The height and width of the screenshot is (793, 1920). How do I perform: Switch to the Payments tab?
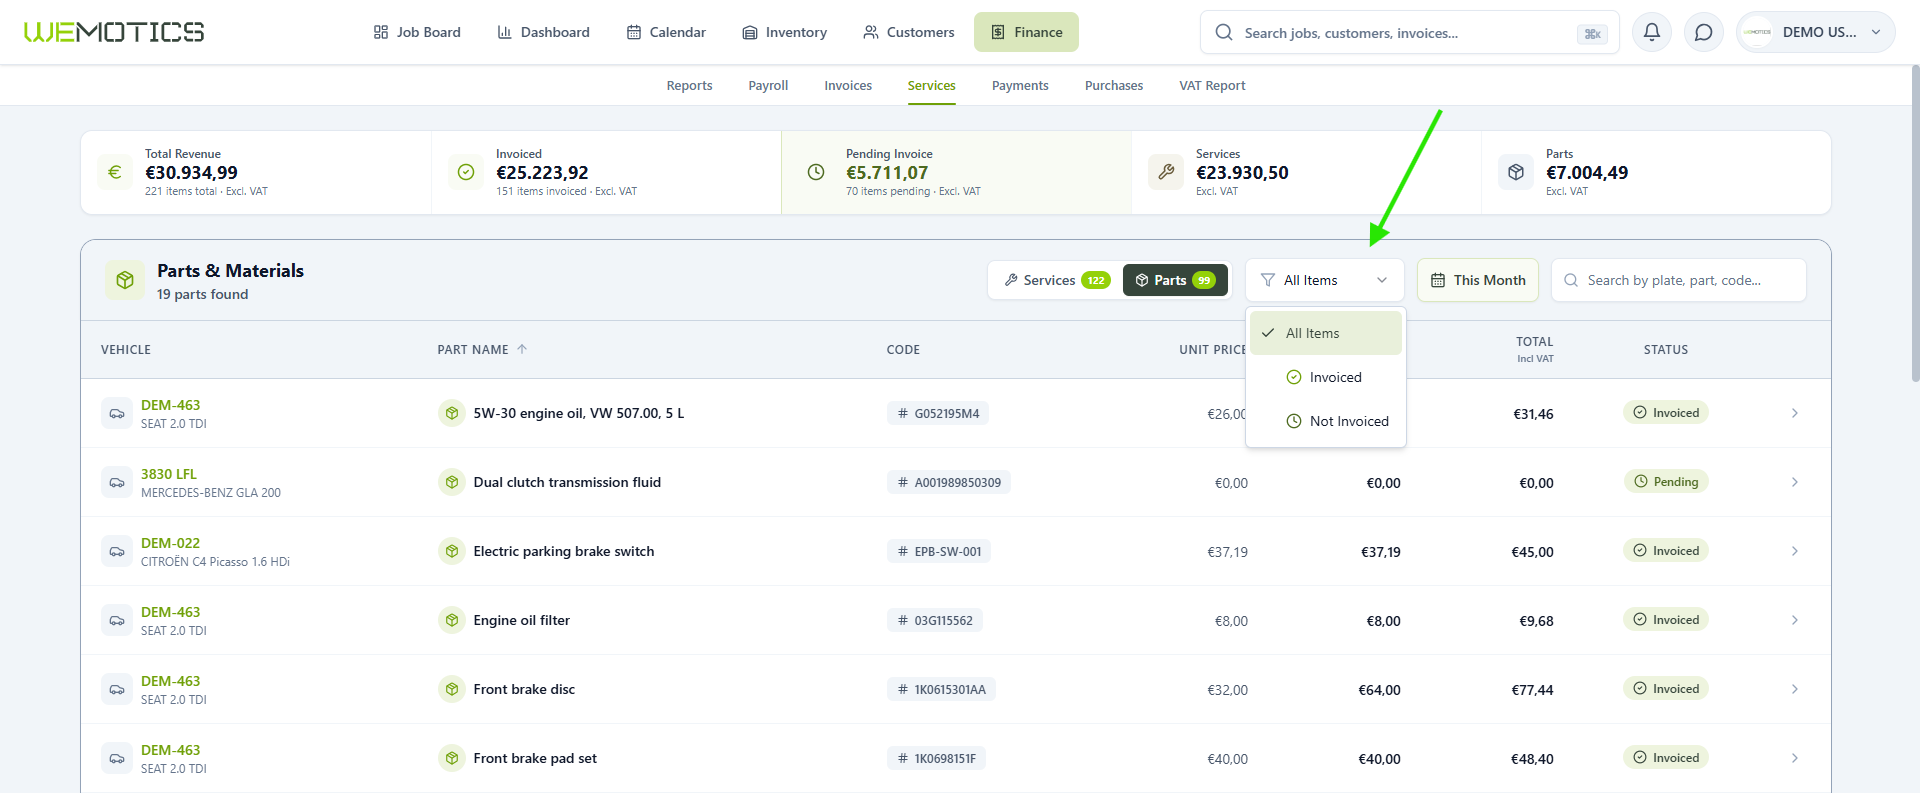tap(1020, 86)
